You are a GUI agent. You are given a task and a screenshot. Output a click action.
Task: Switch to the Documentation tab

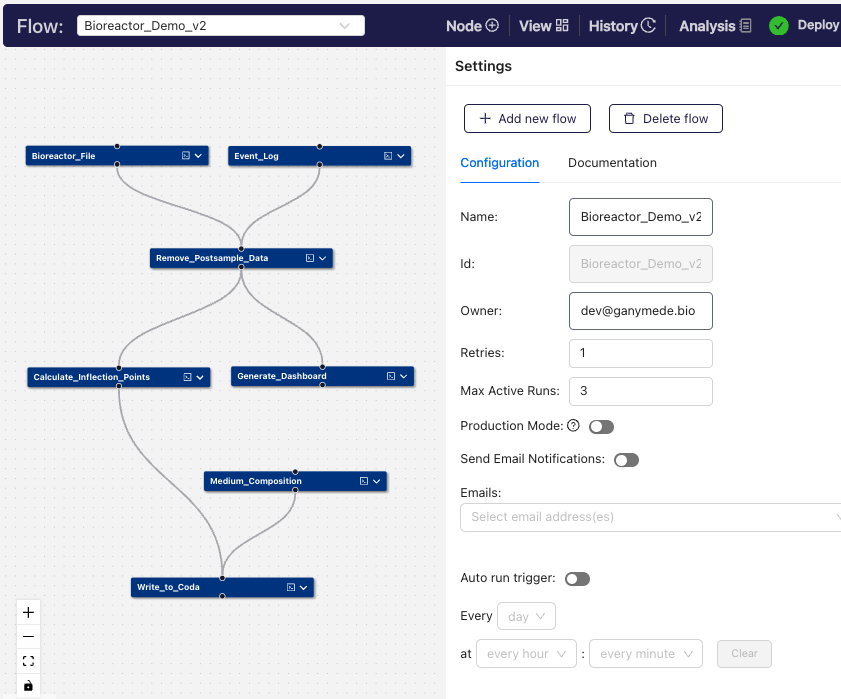(x=612, y=163)
